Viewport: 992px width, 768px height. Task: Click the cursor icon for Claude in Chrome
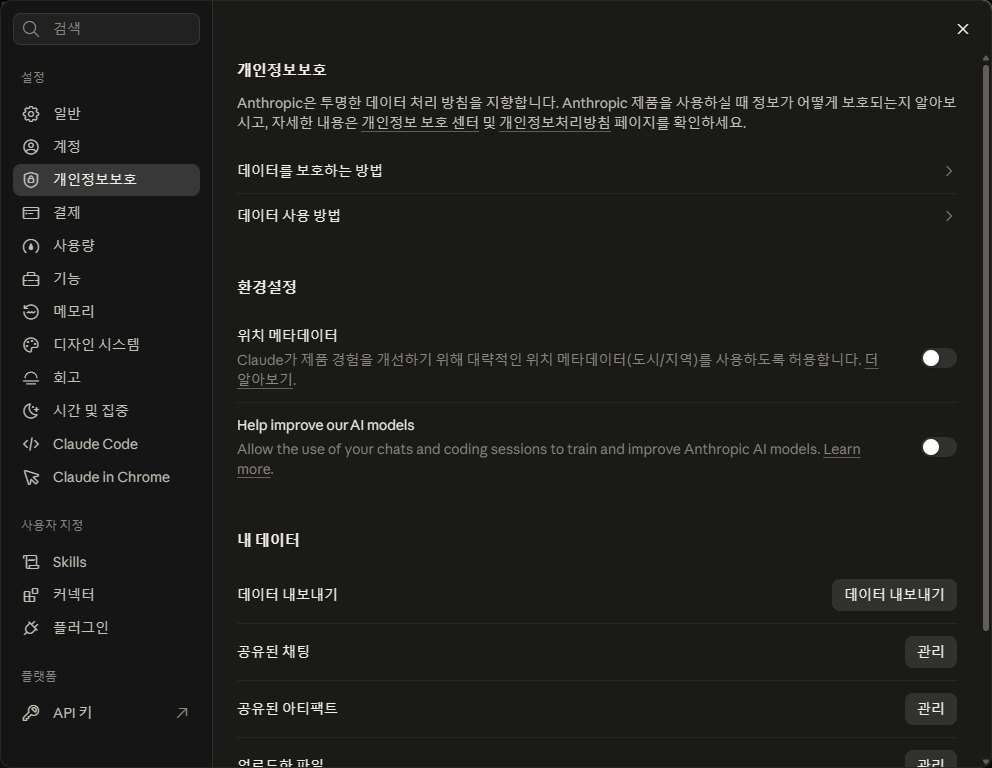click(31, 477)
